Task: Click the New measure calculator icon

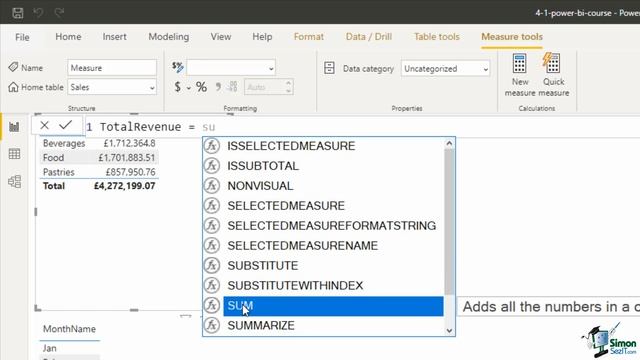Action: (x=520, y=64)
